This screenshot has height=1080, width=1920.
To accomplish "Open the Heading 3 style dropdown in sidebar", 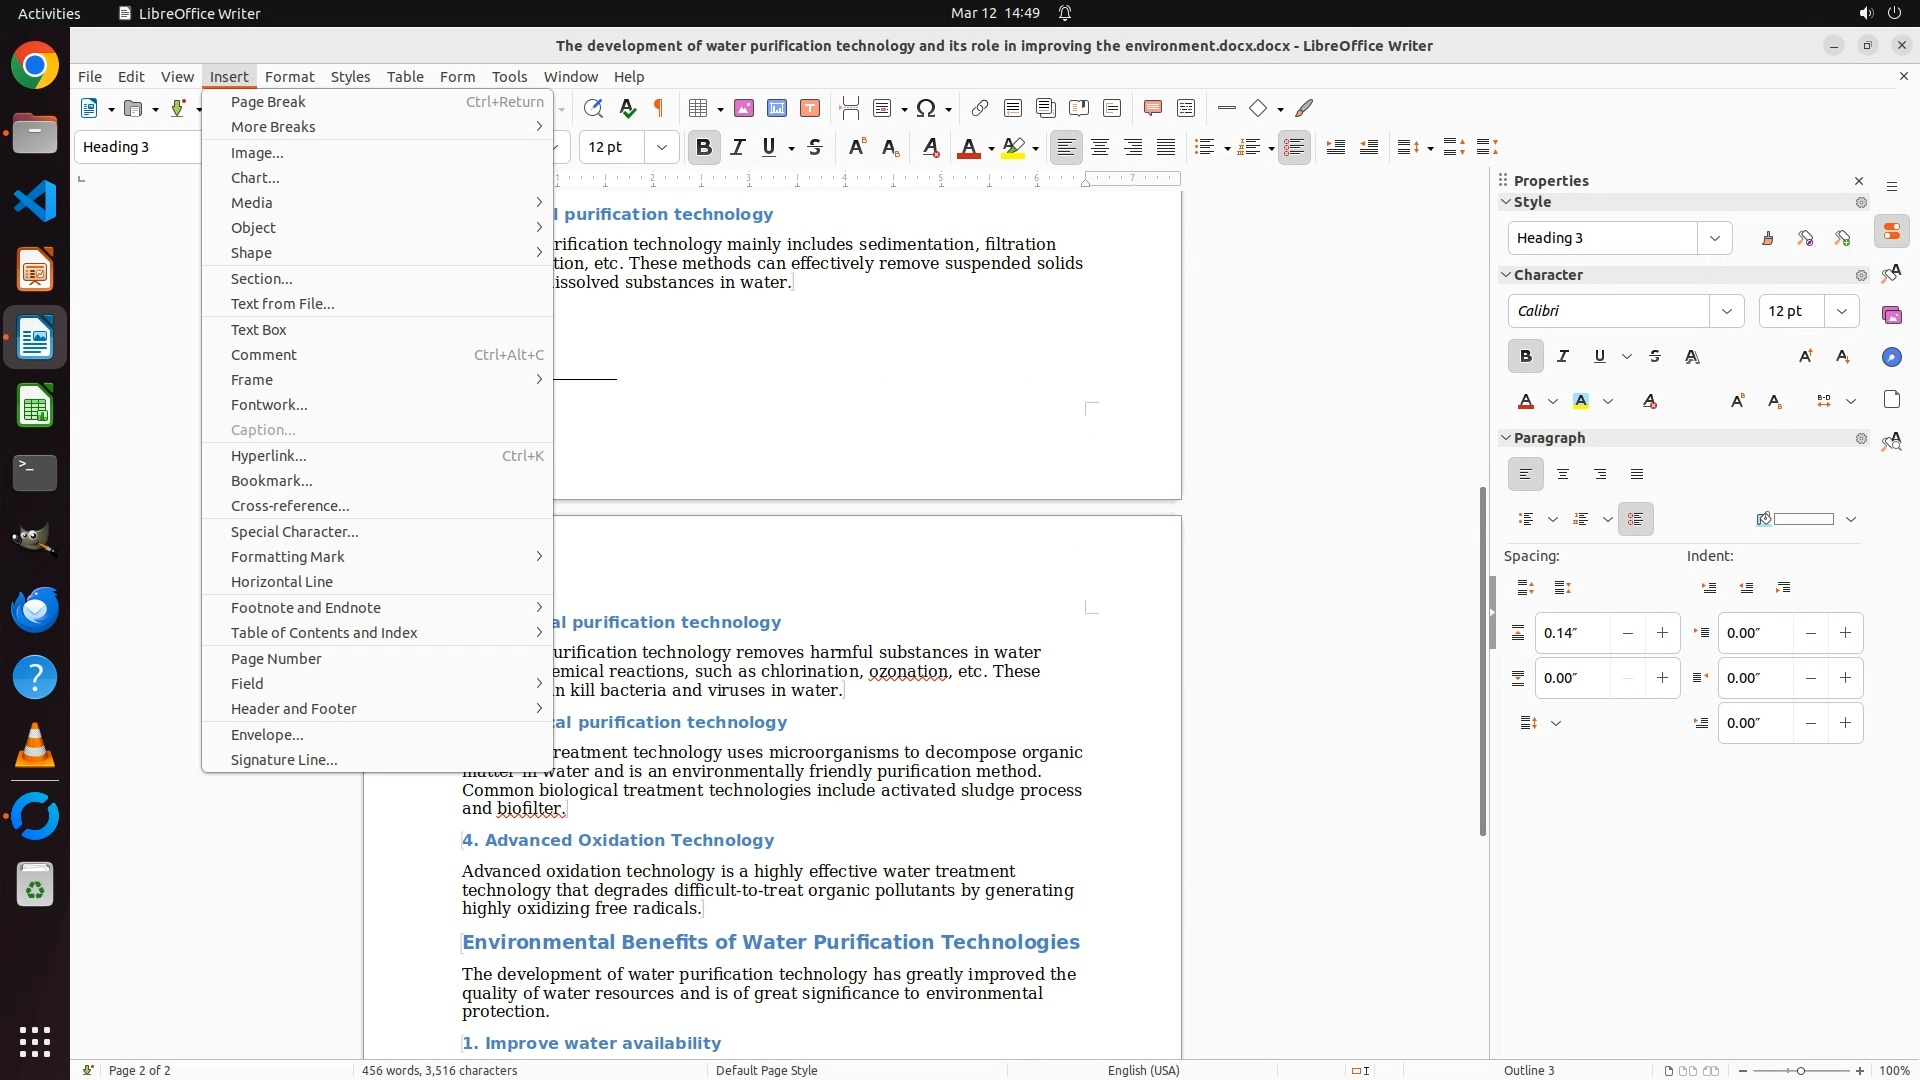I will (x=1715, y=238).
